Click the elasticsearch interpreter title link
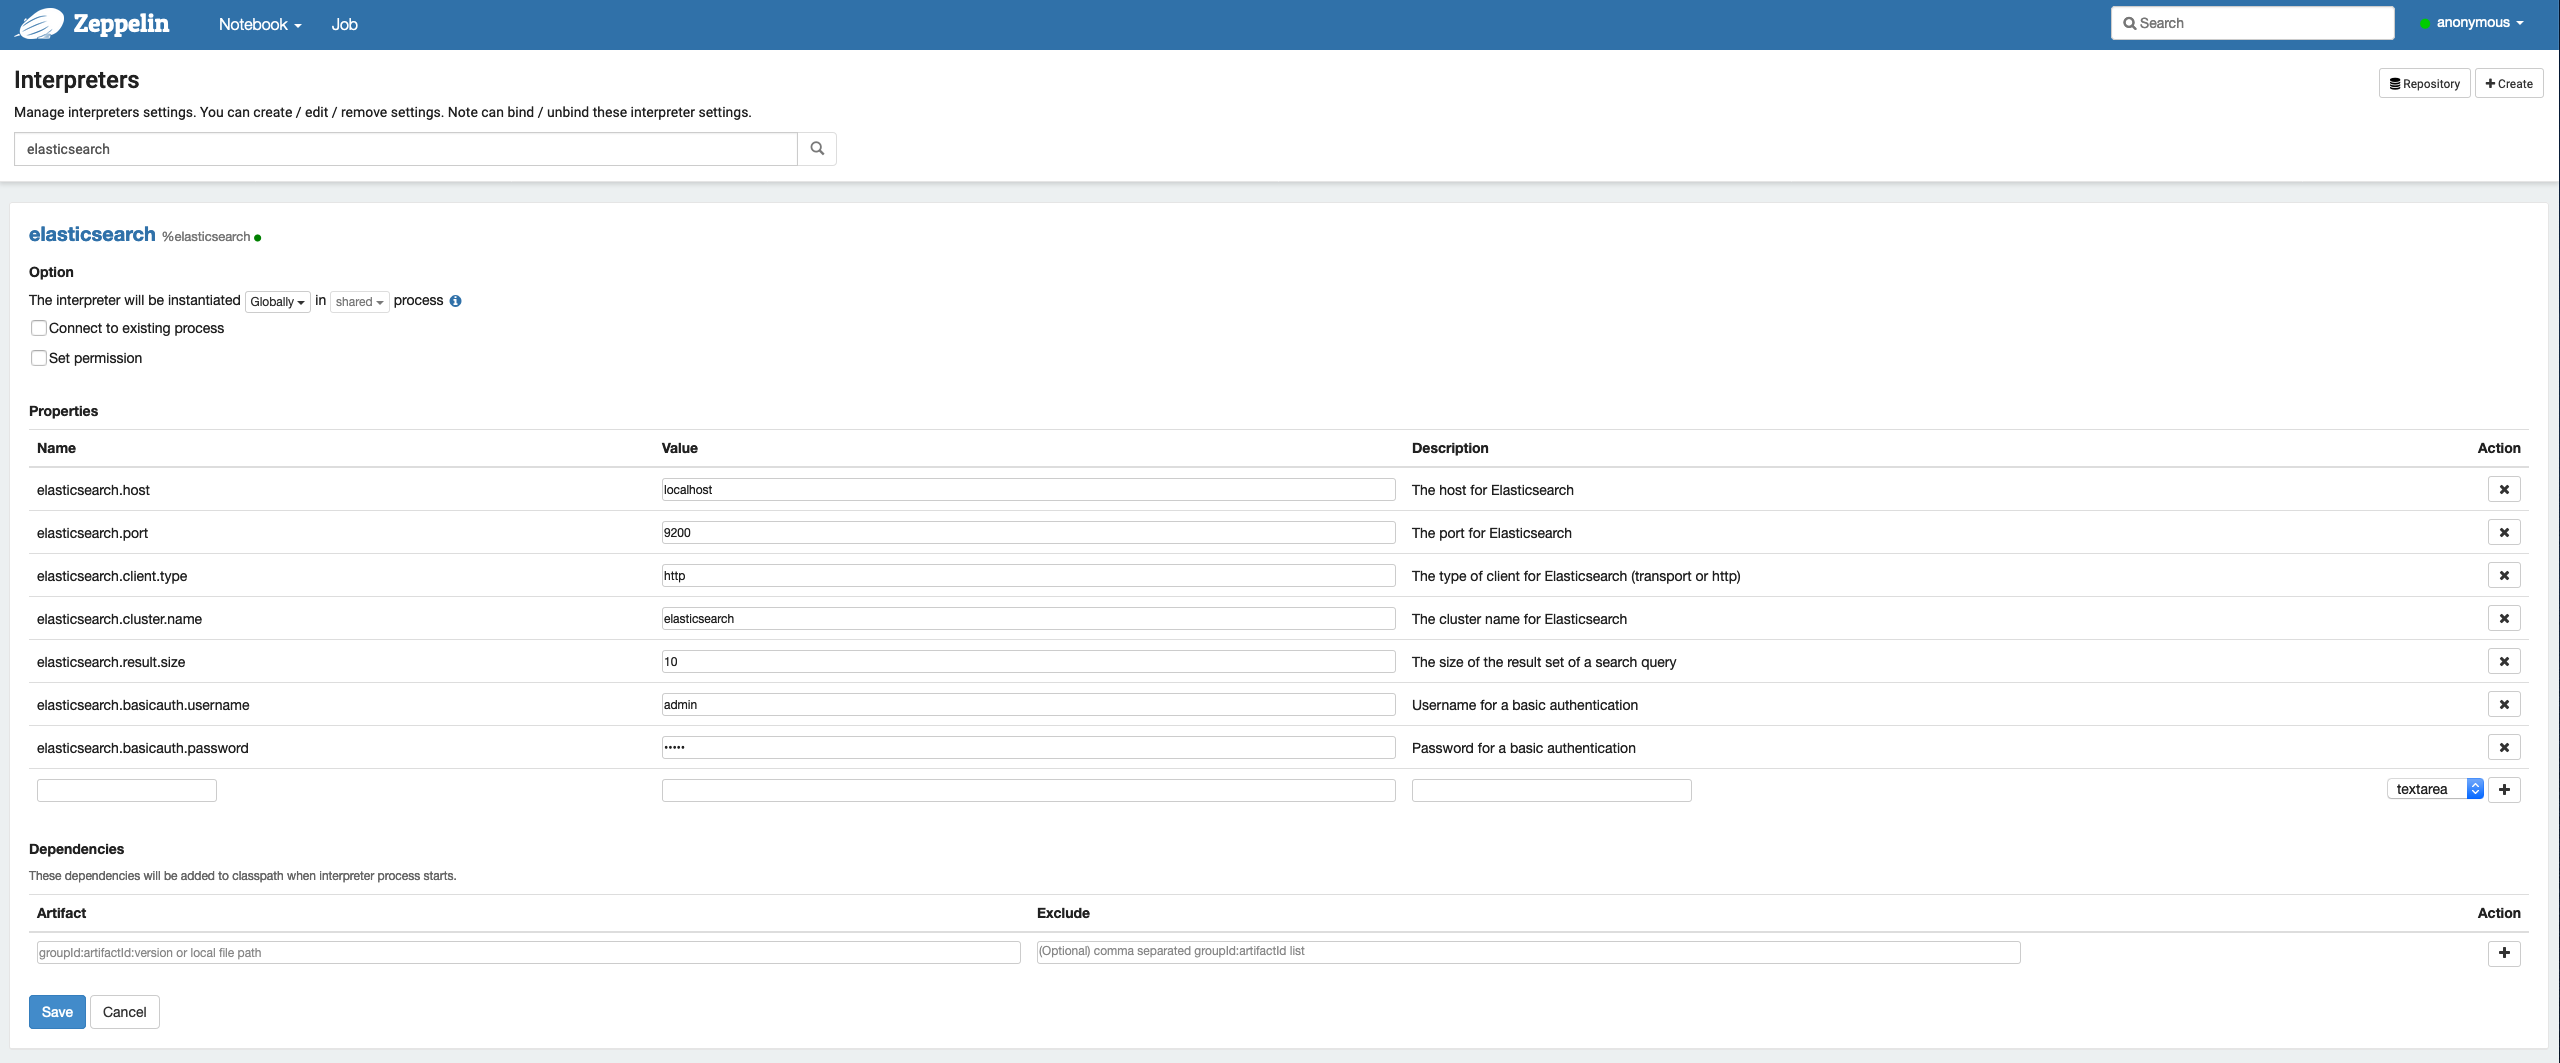Viewport: 2560px width, 1063px height. 92,234
